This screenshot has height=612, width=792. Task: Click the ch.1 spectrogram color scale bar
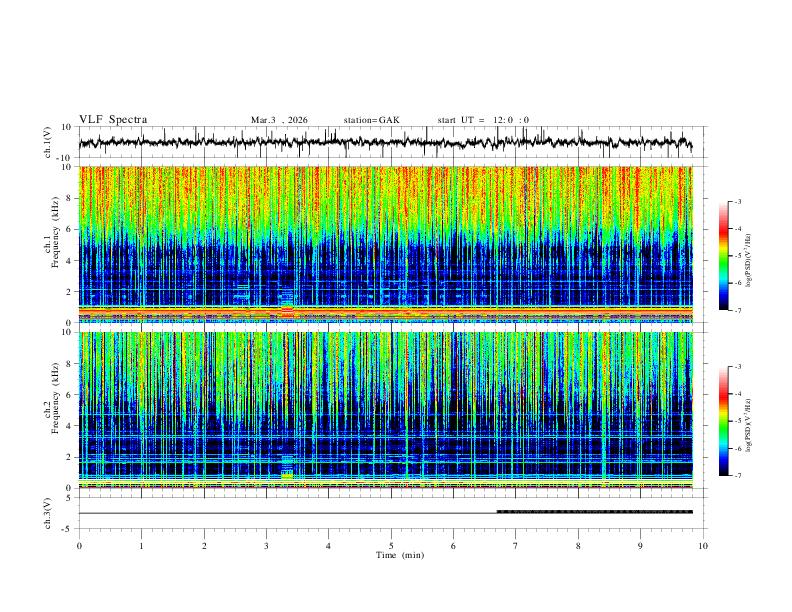pos(723,256)
